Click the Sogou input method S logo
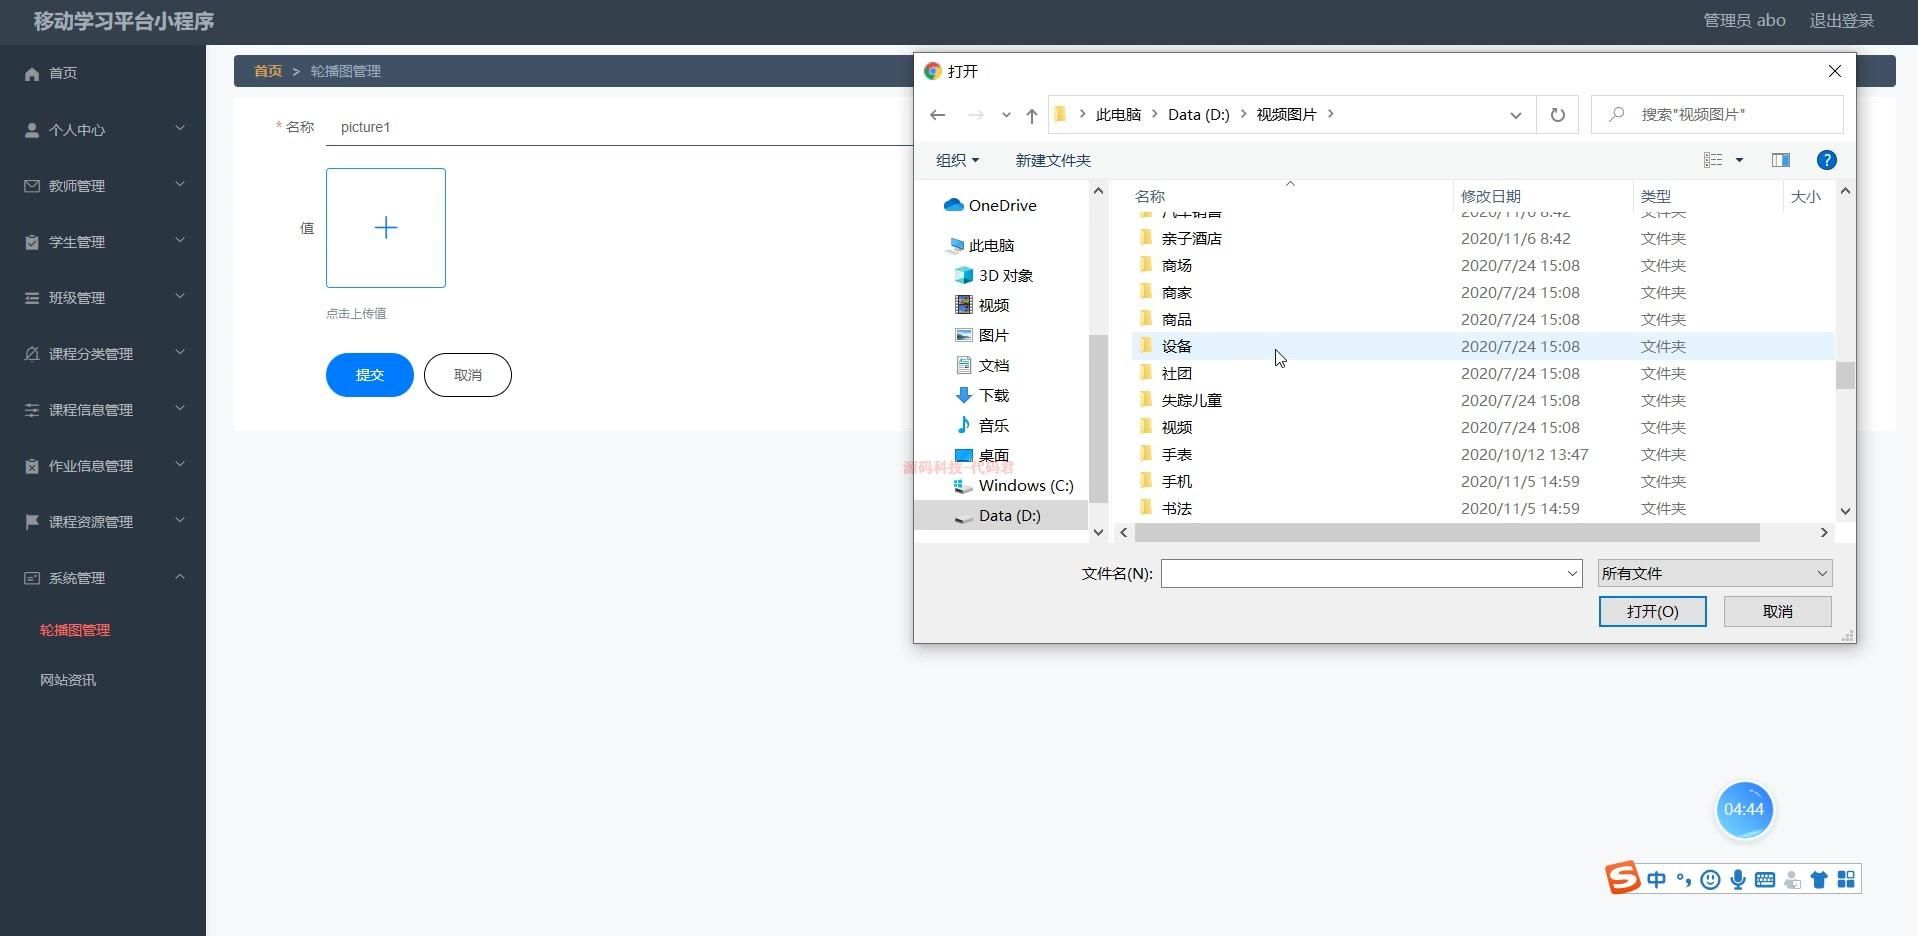 tap(1622, 877)
